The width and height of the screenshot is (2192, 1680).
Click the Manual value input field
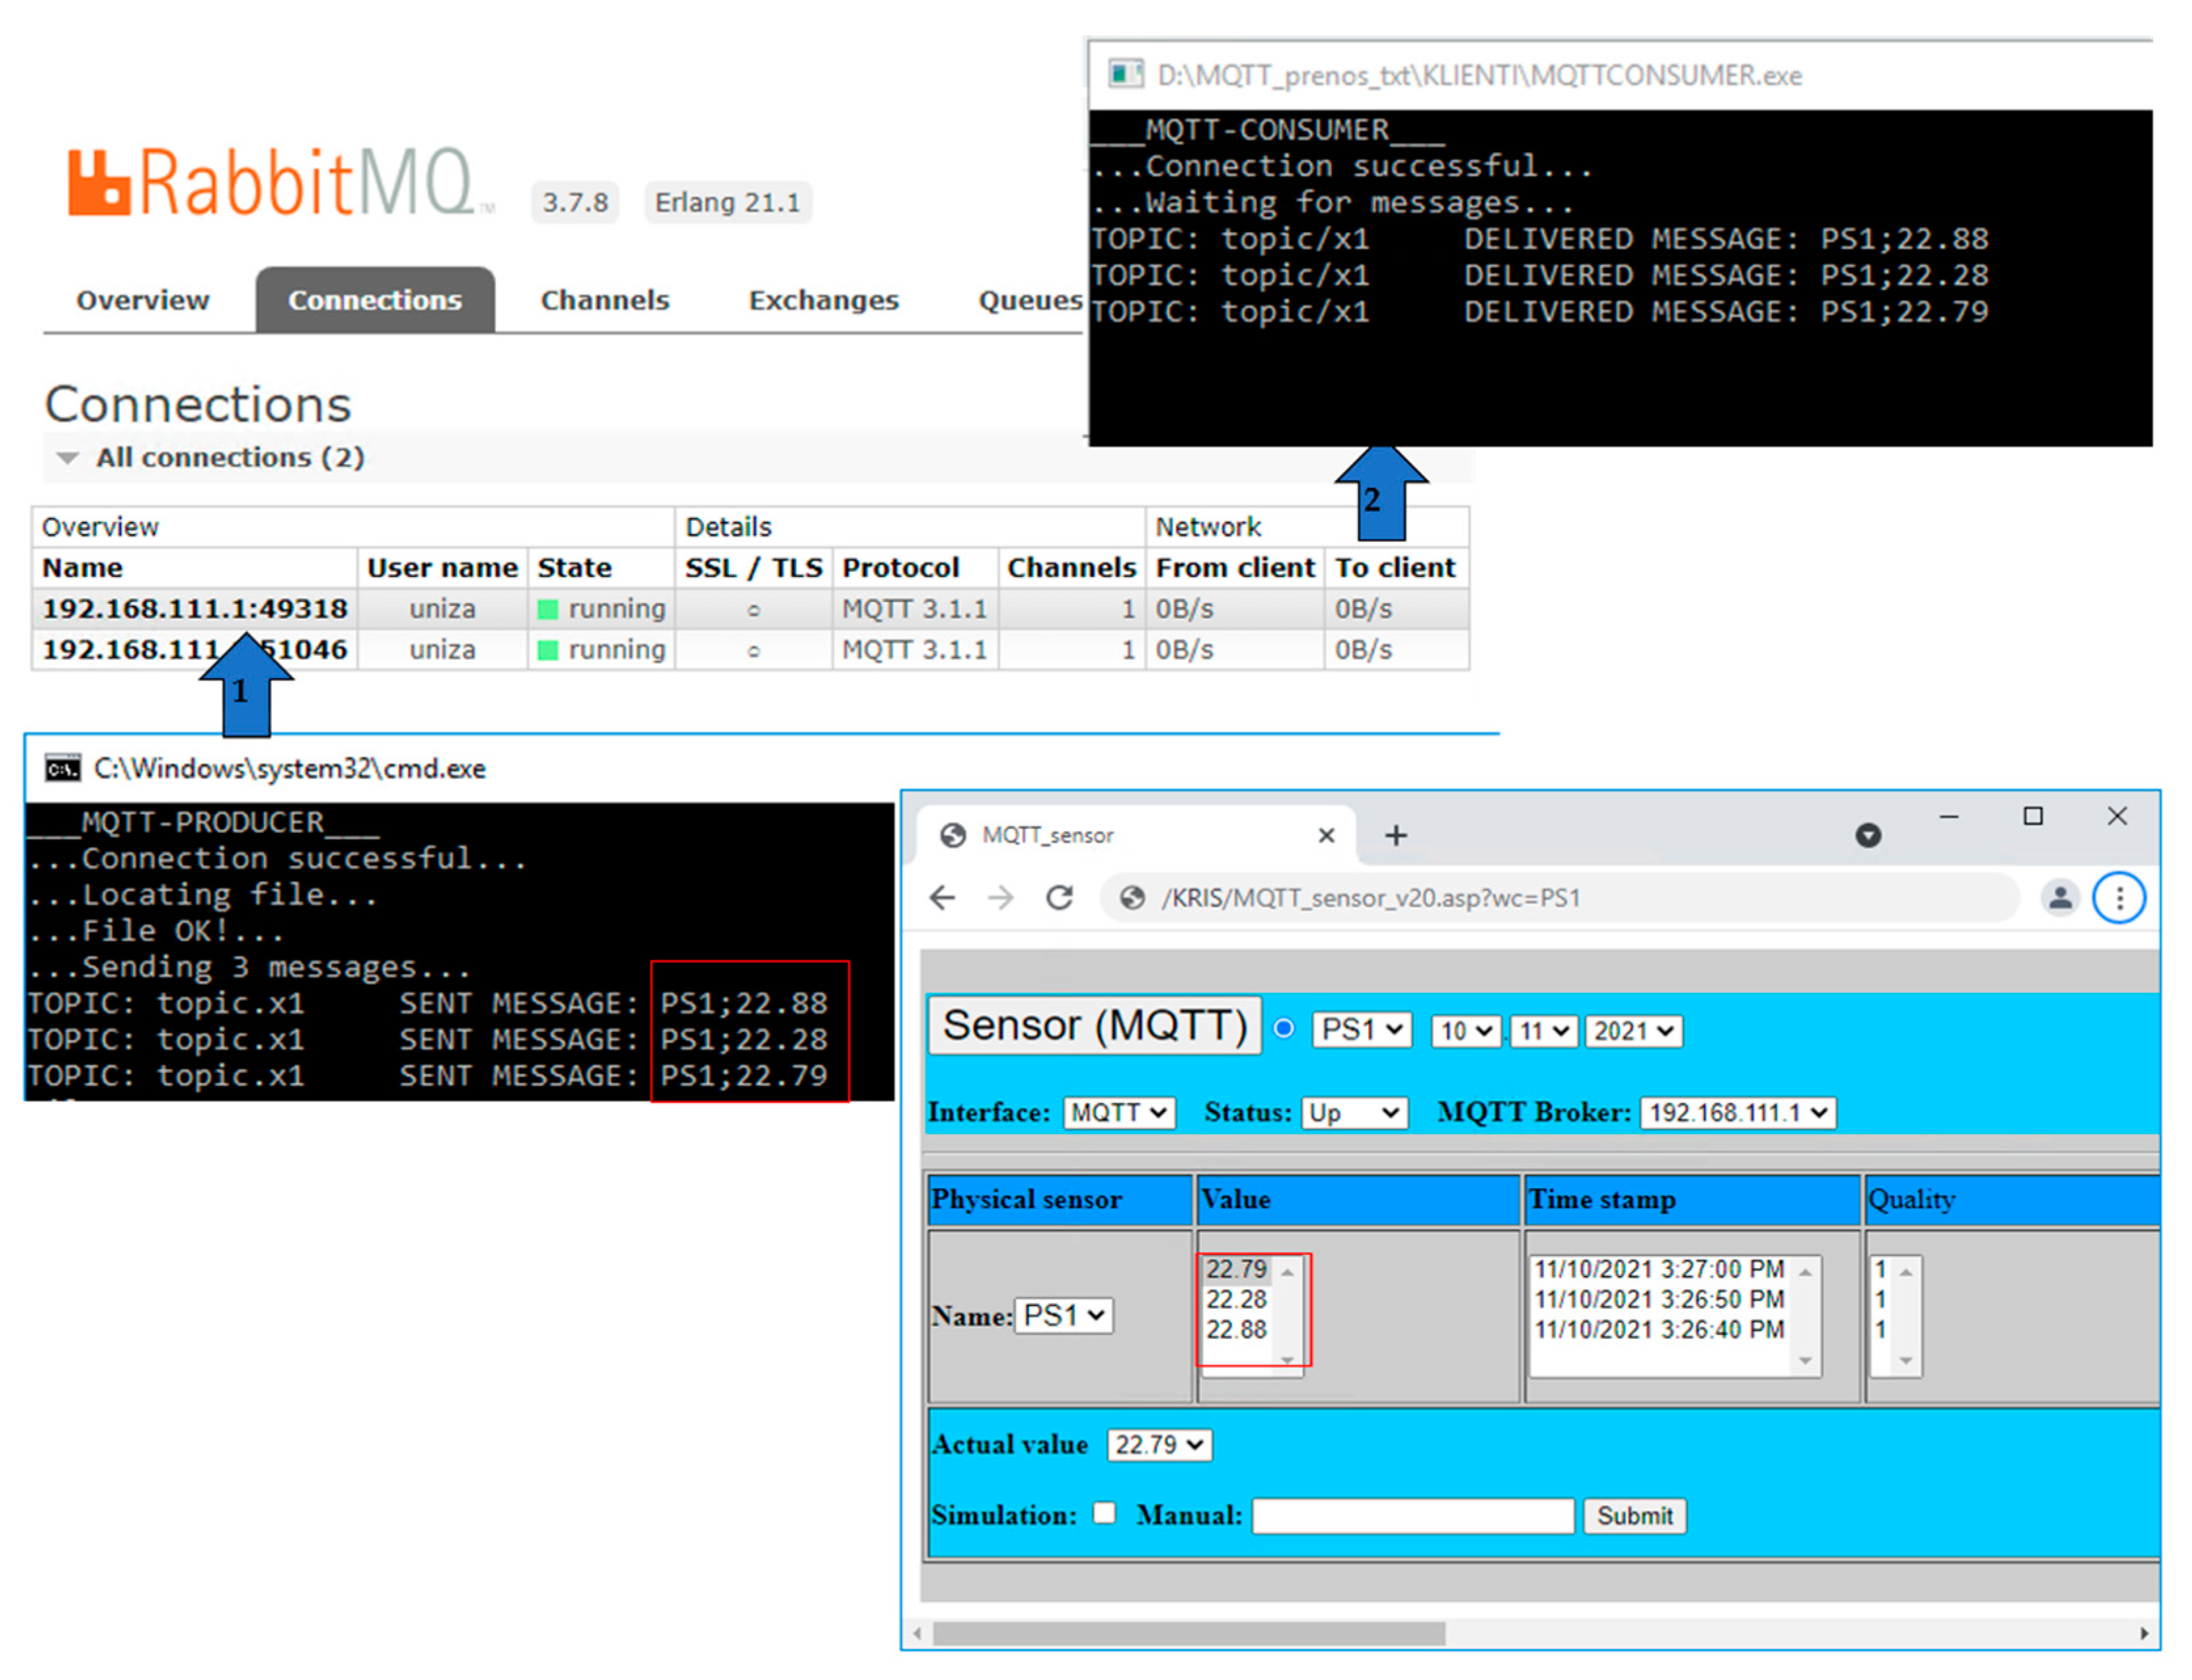1412,1515
